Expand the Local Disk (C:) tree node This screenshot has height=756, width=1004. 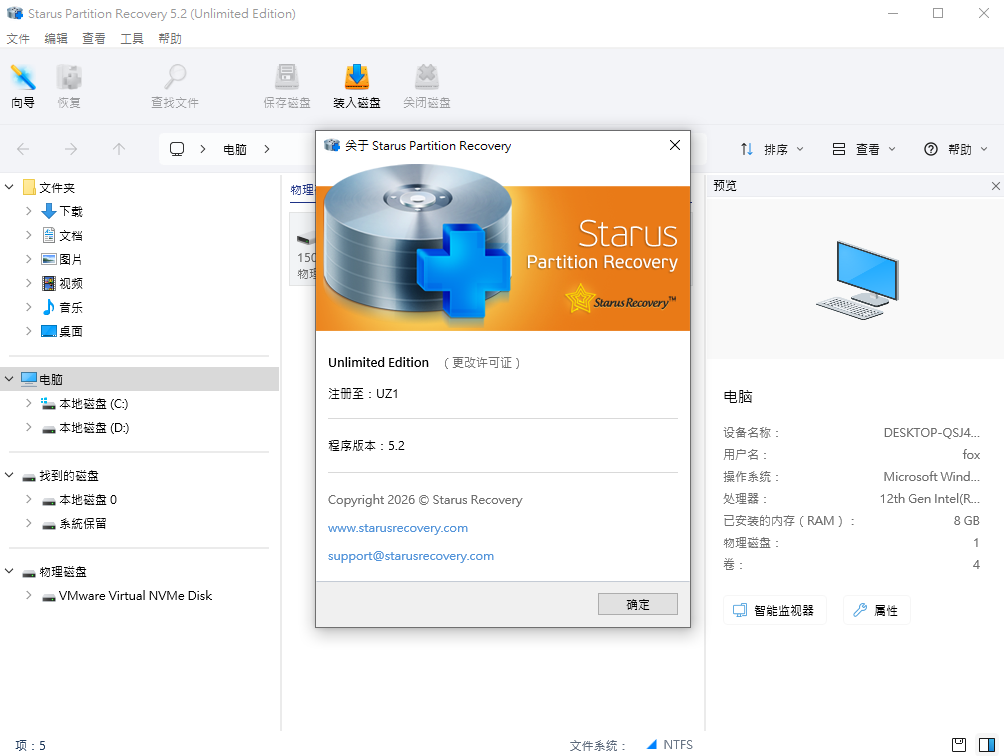coord(29,404)
